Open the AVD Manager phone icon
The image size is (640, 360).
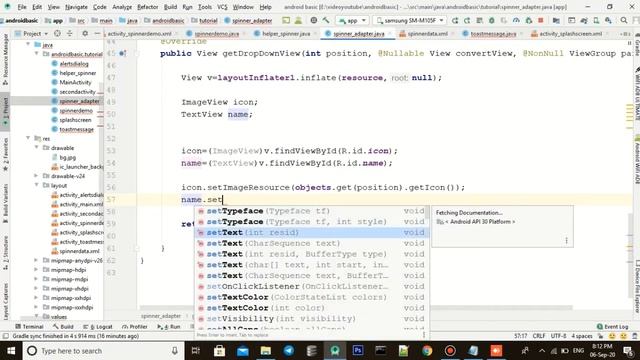(x=596, y=20)
